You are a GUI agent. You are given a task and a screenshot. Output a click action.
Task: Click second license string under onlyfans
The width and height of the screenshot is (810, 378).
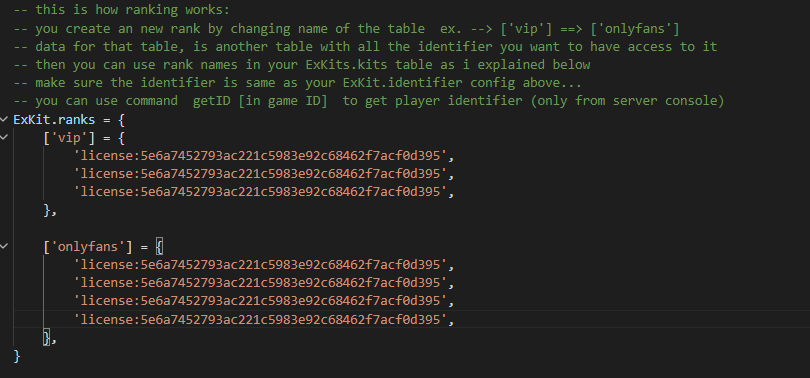[260, 282]
